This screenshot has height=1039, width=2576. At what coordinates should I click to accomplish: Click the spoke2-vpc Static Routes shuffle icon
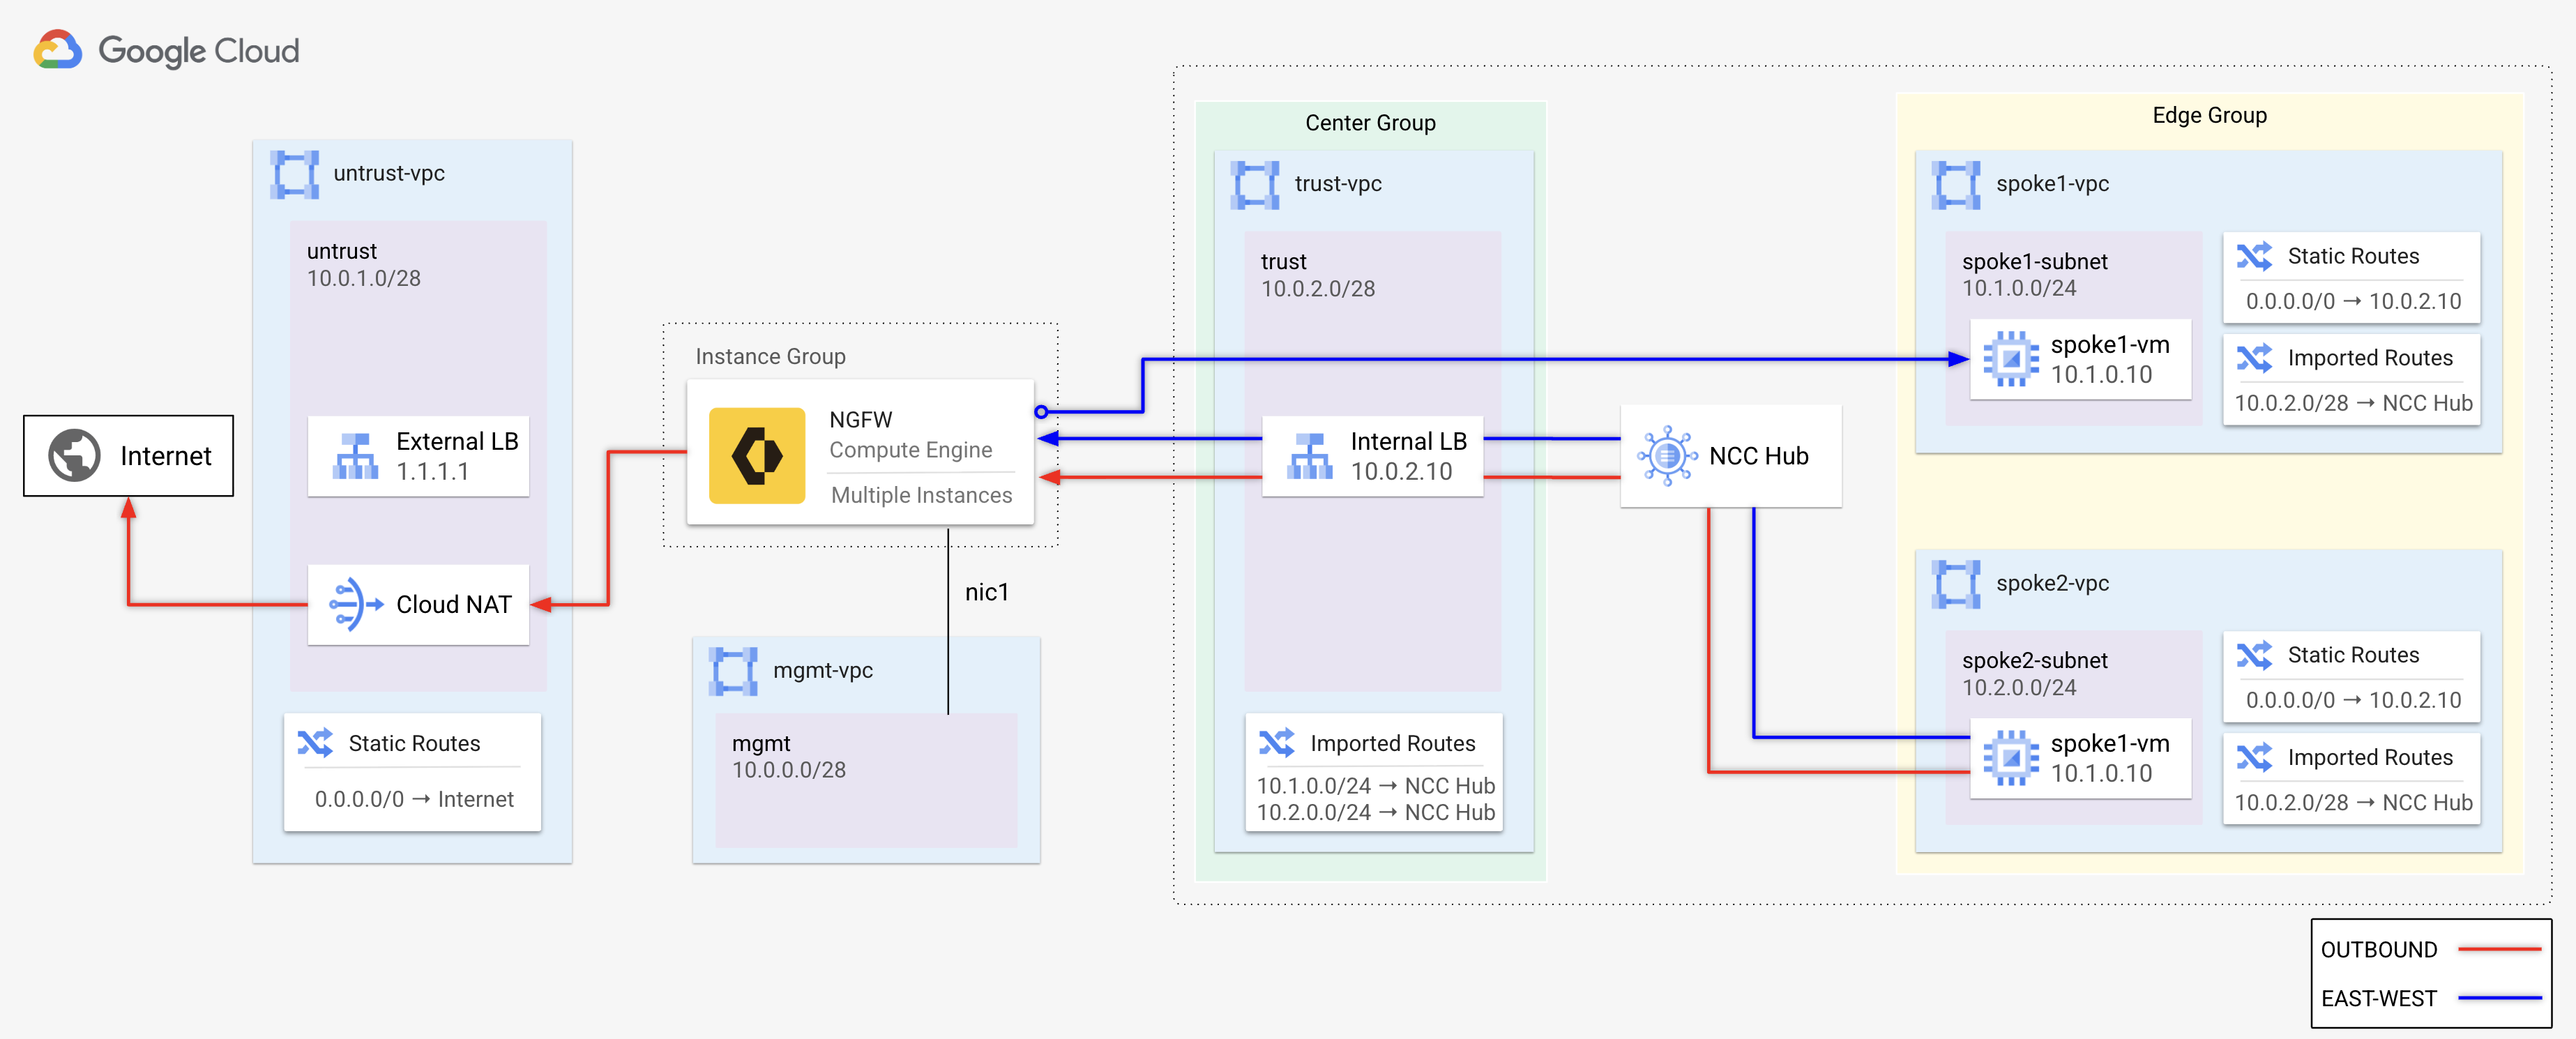coord(2254,655)
